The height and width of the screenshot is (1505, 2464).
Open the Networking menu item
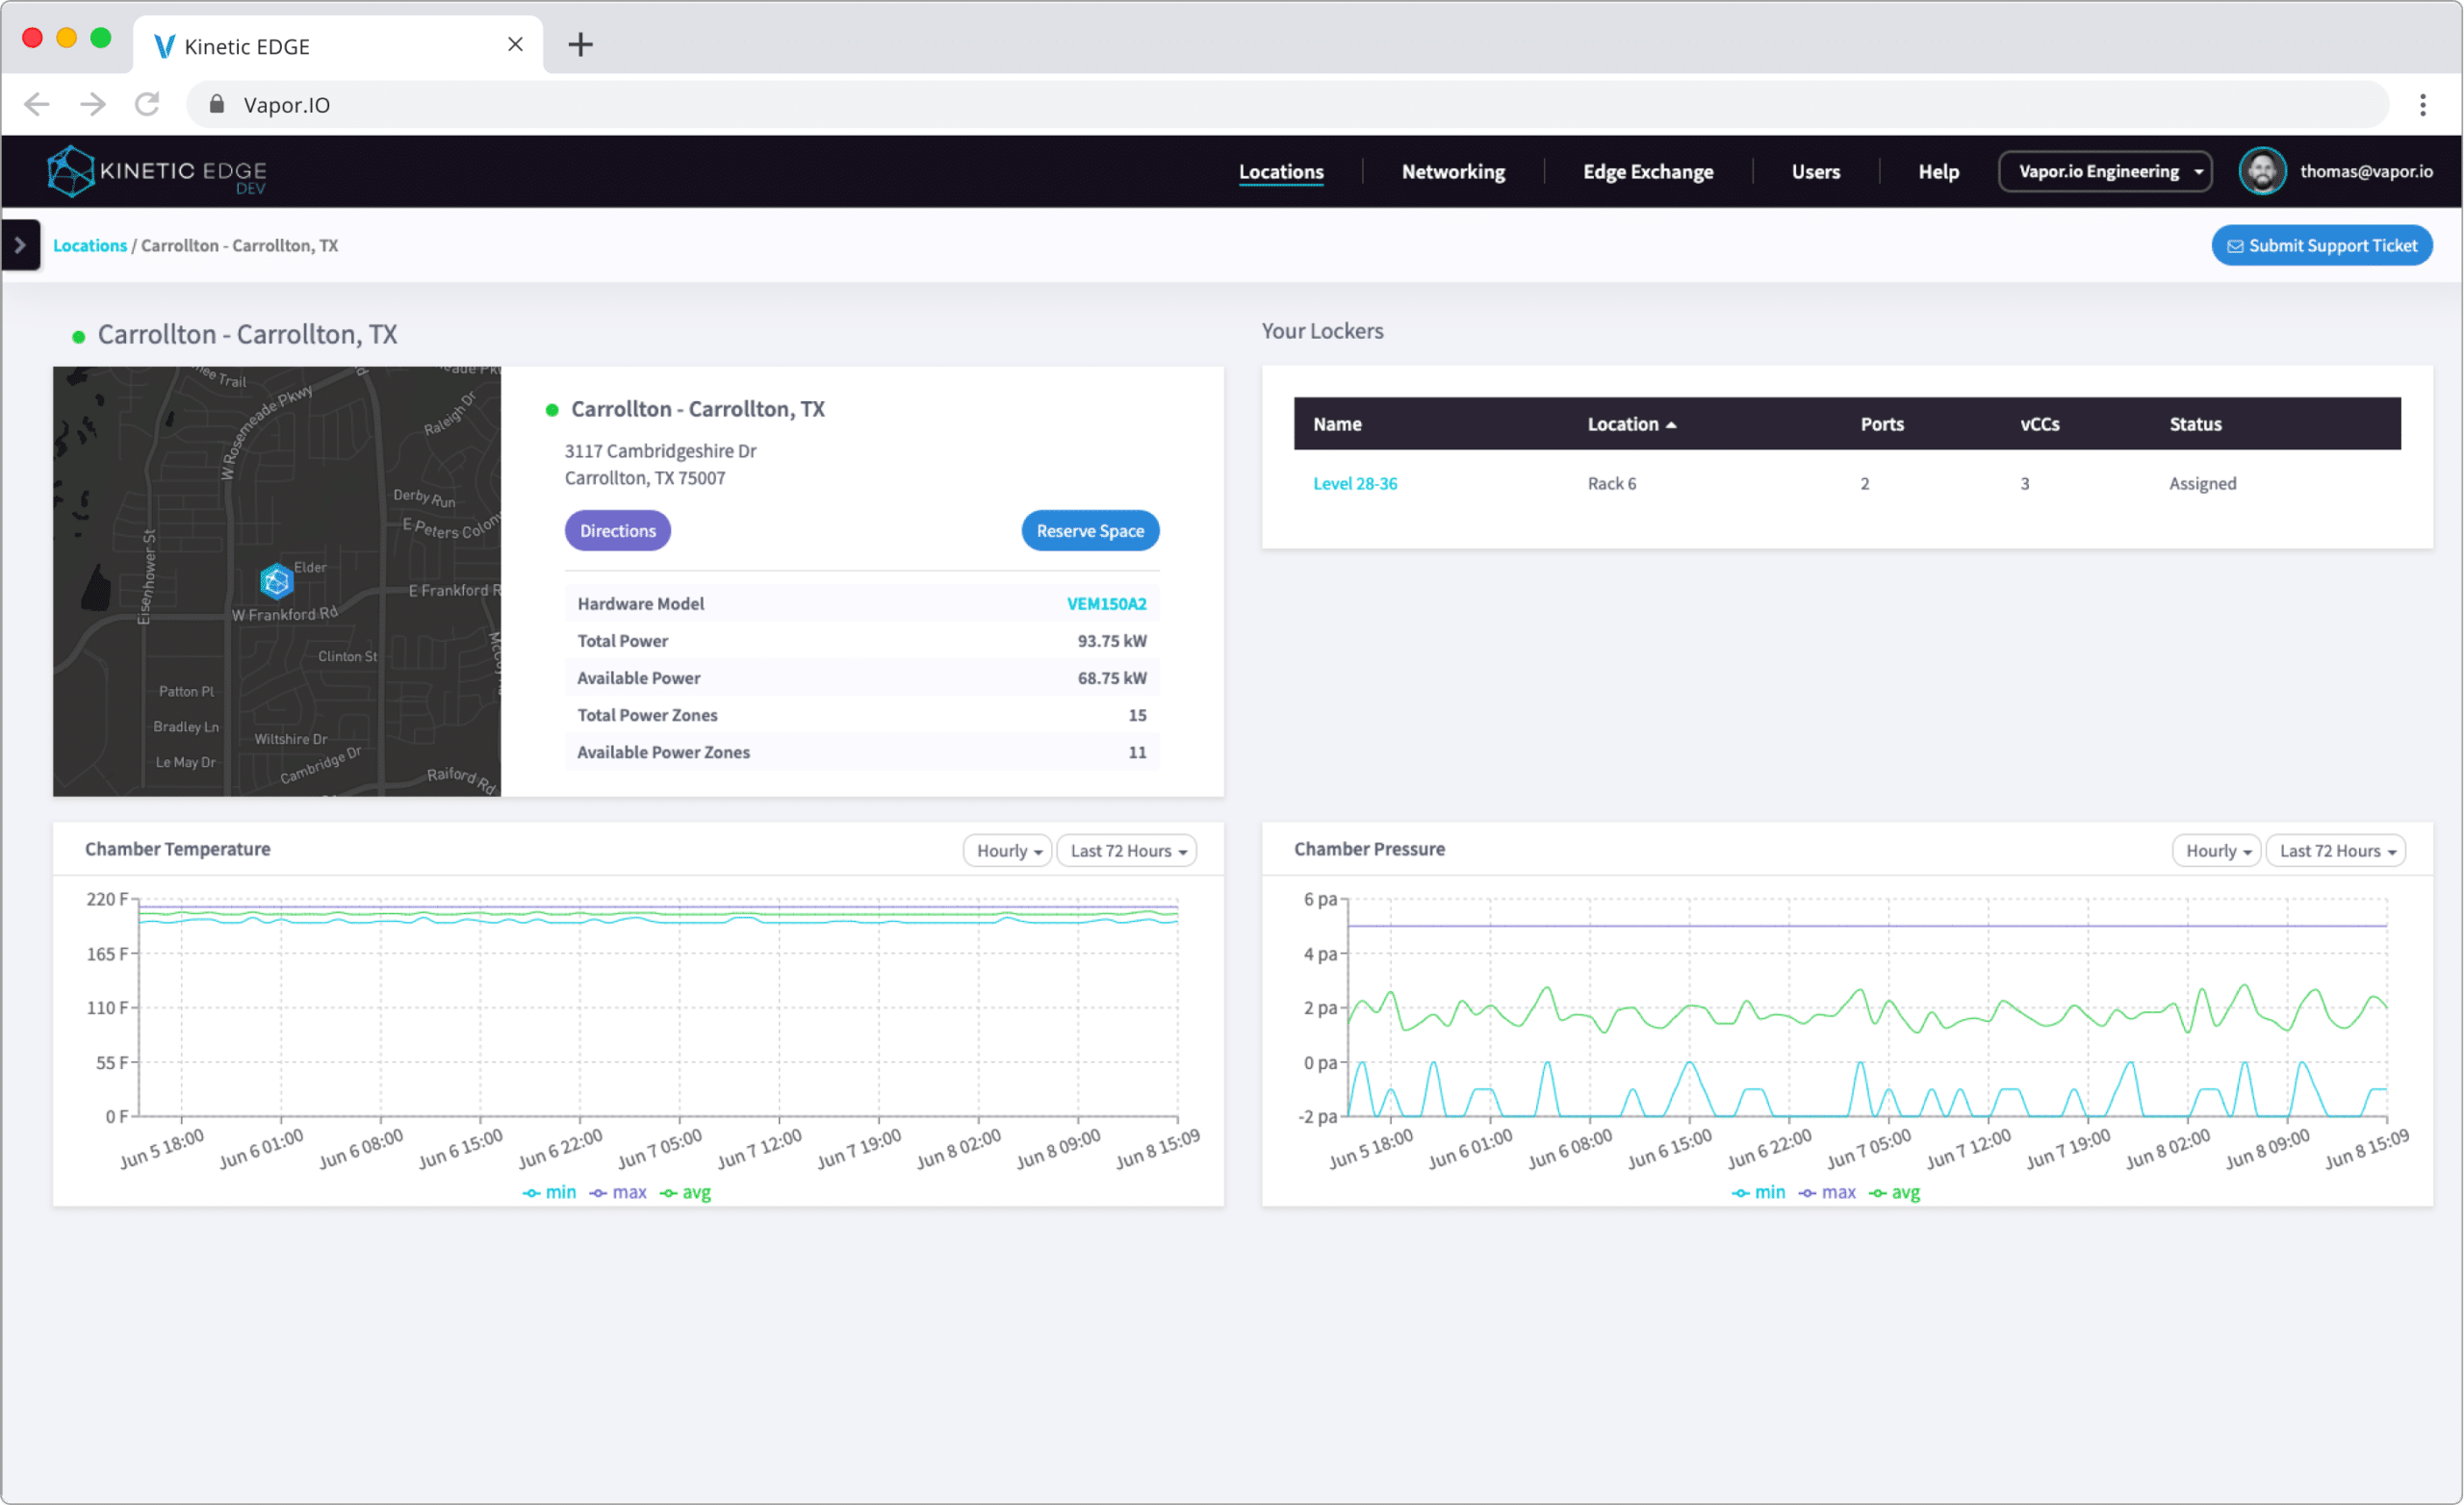1453,172
